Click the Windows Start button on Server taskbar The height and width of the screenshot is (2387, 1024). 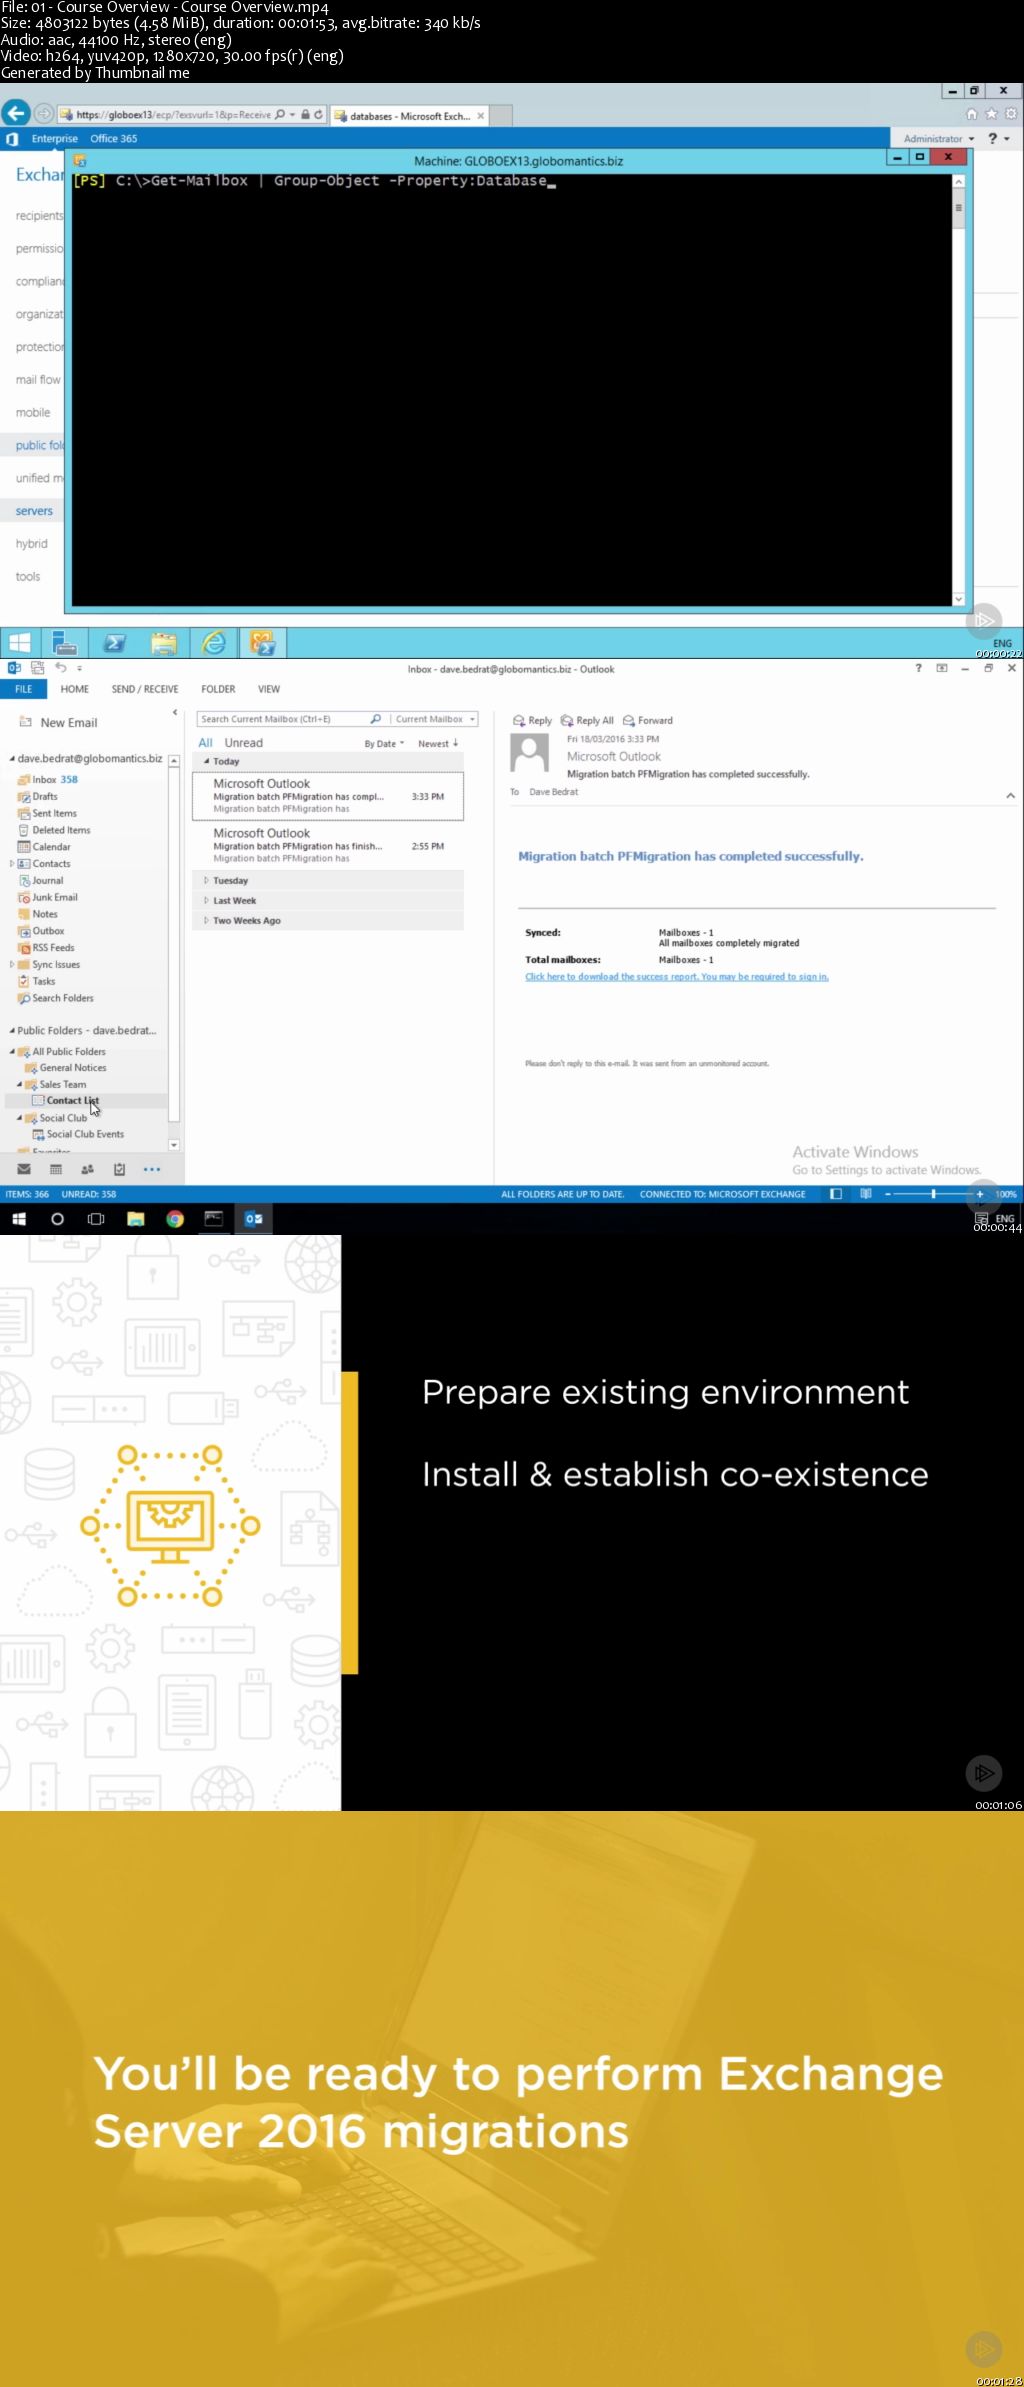coord(20,643)
